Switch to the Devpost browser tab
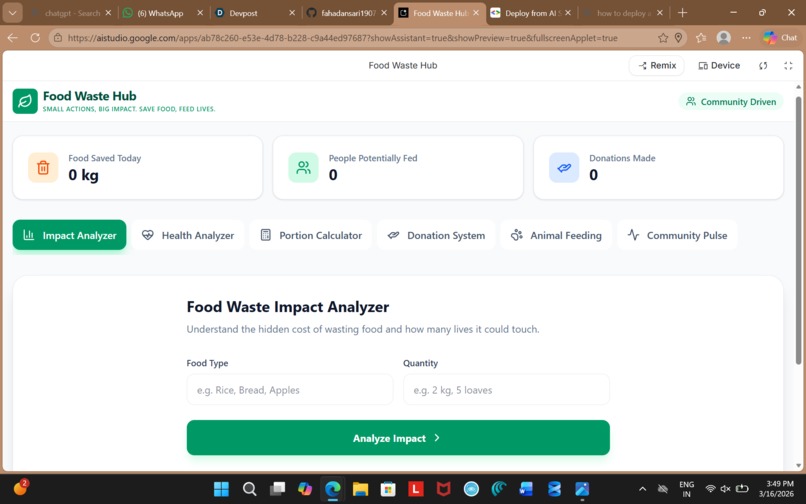The image size is (806, 504). click(x=254, y=13)
